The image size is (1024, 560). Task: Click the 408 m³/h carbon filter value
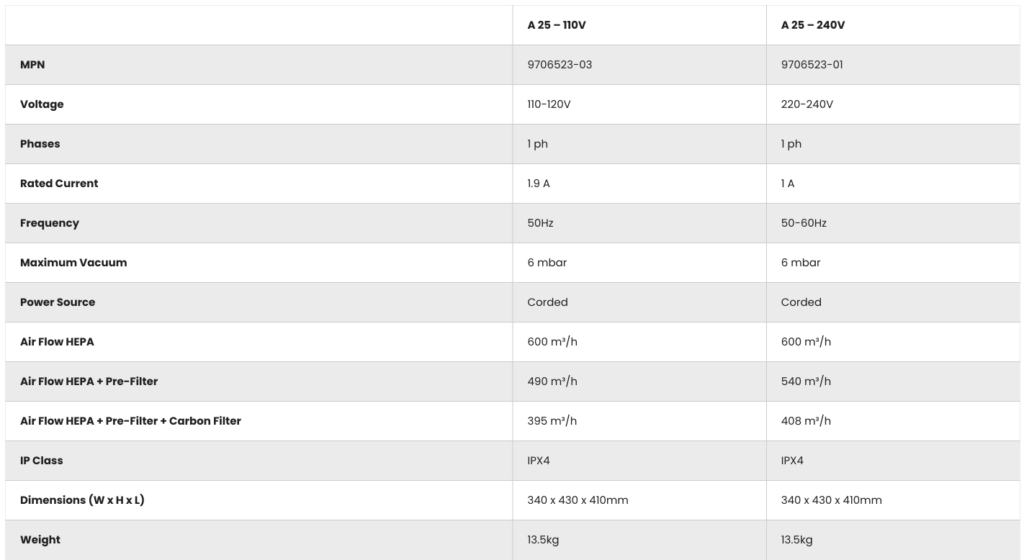[806, 421]
